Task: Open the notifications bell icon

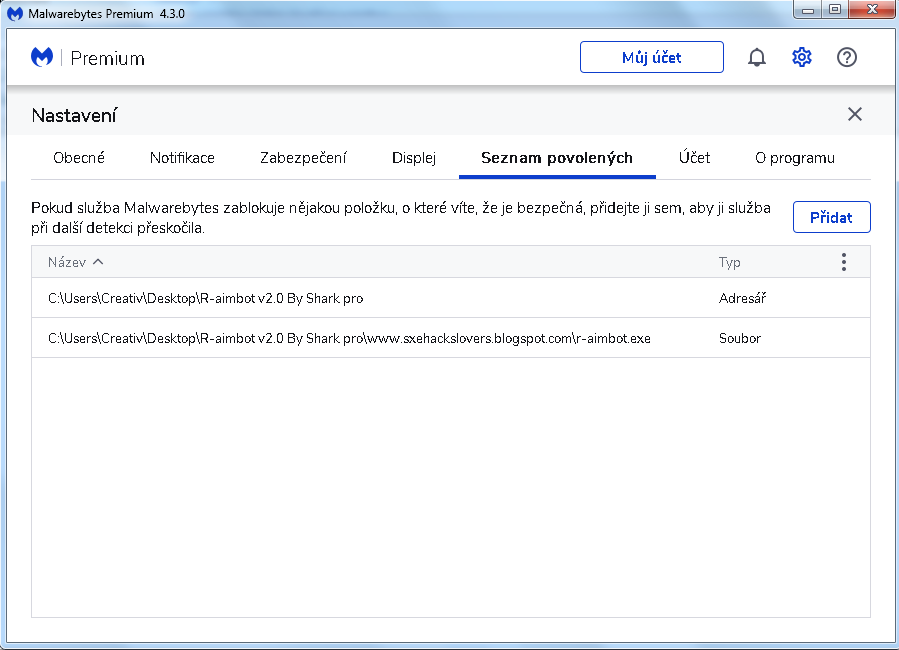Action: (x=757, y=58)
